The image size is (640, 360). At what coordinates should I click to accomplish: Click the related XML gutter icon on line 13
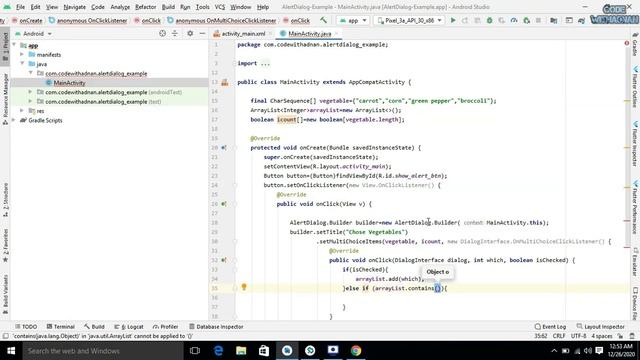click(x=224, y=82)
